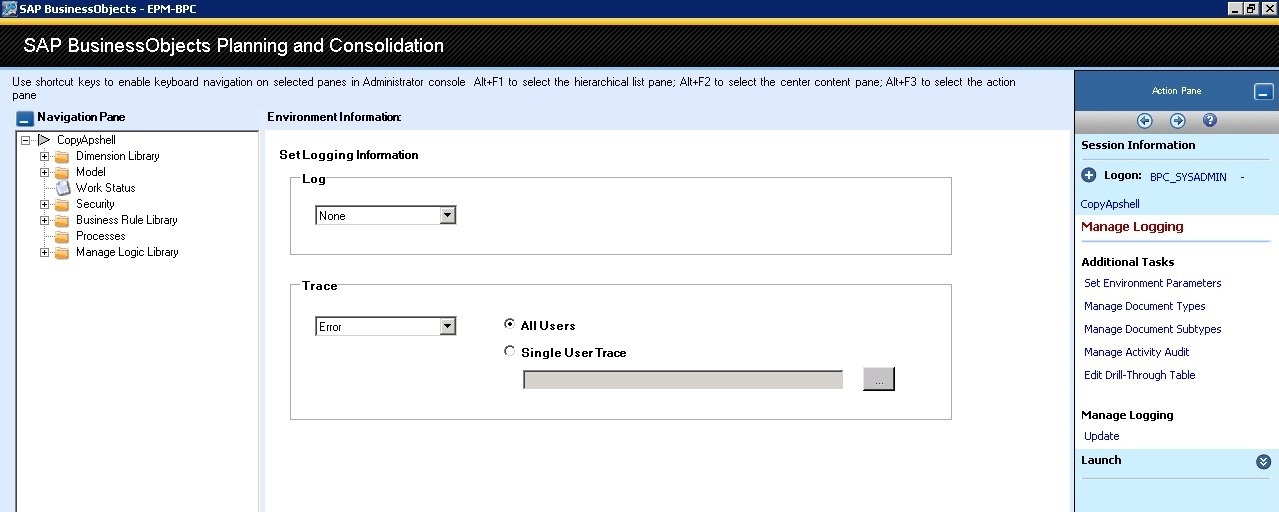Expand the Launch section chevron
Viewport: 1279px width, 512px height.
(x=1263, y=462)
